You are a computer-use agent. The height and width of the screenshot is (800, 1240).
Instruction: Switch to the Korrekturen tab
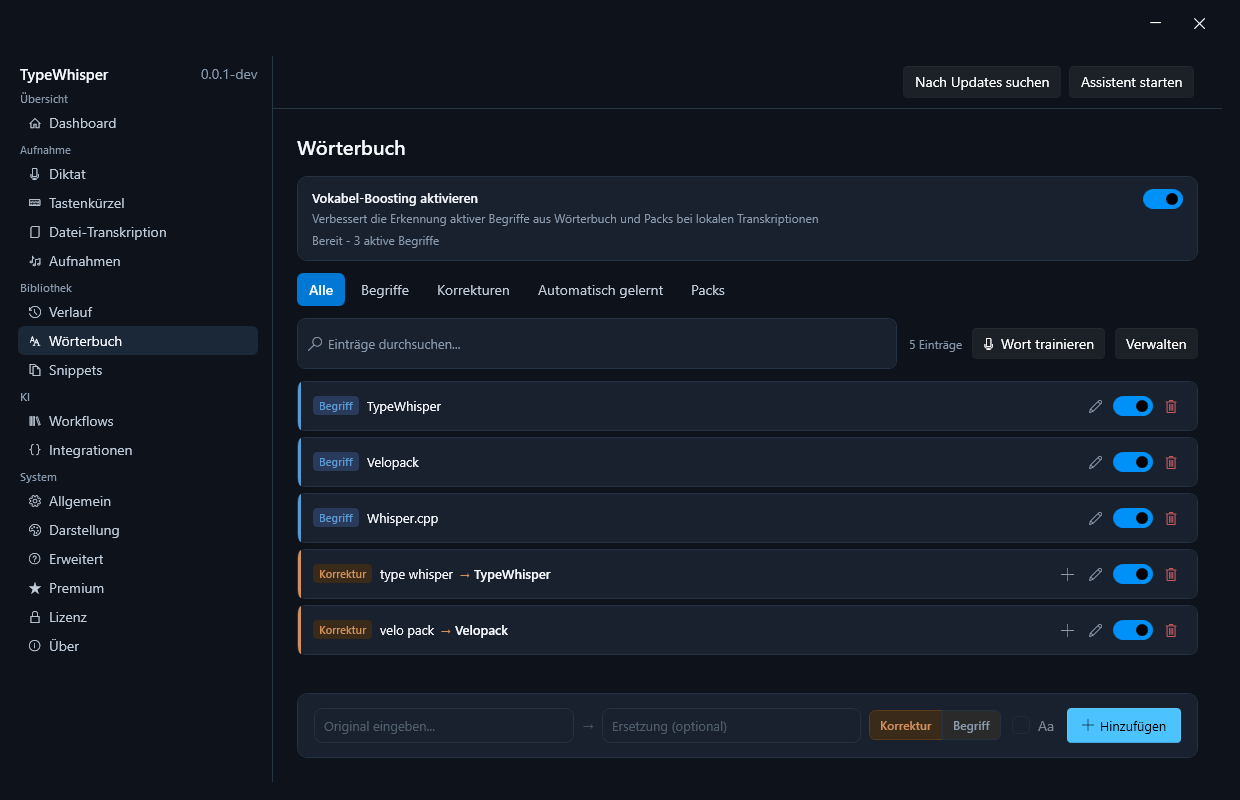pos(473,290)
